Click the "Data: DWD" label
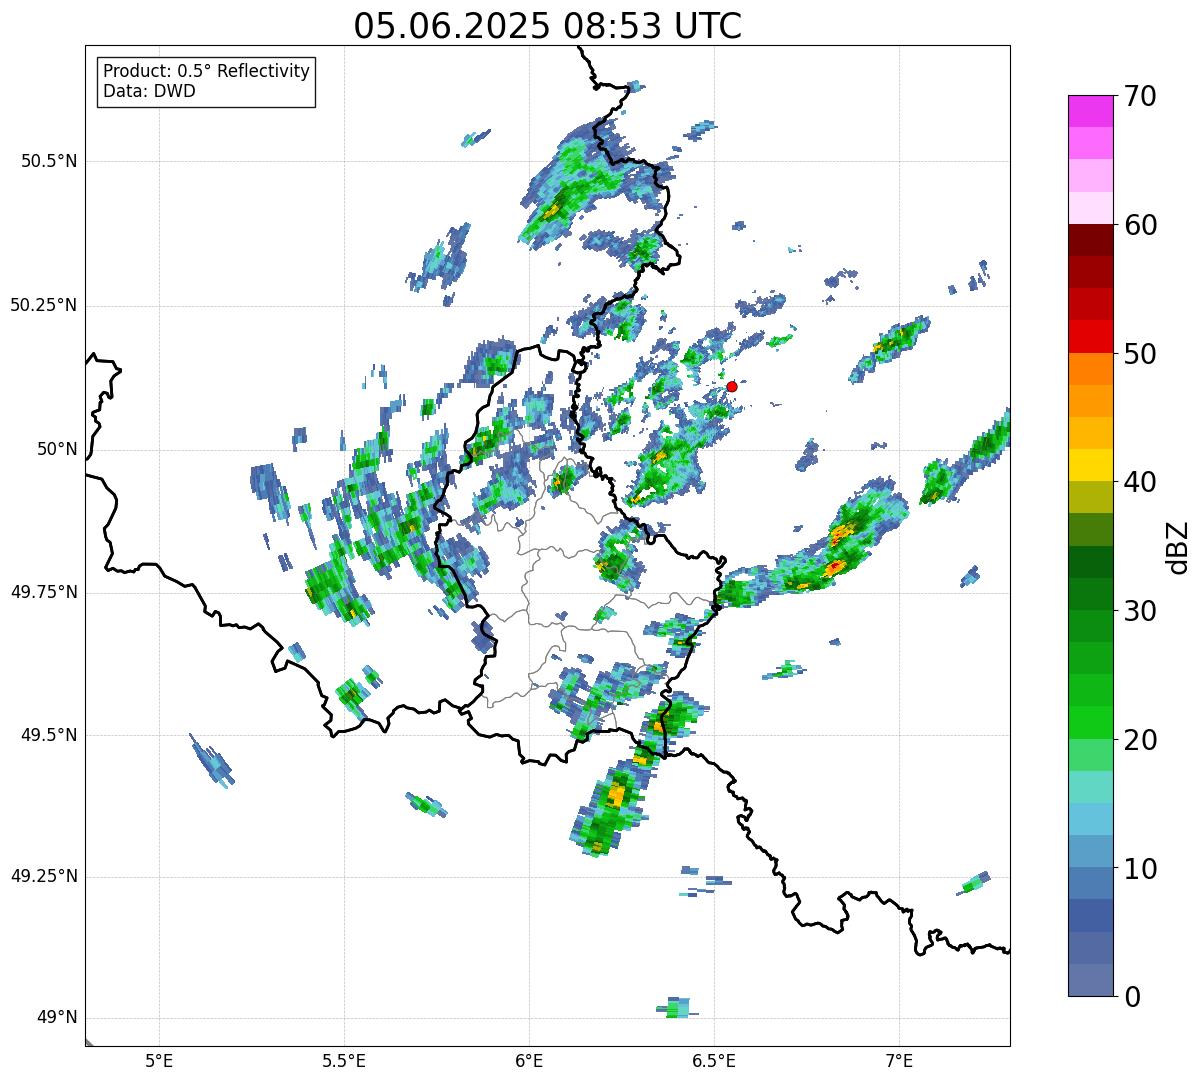This screenshot has width=1202, height=1081. (149, 91)
